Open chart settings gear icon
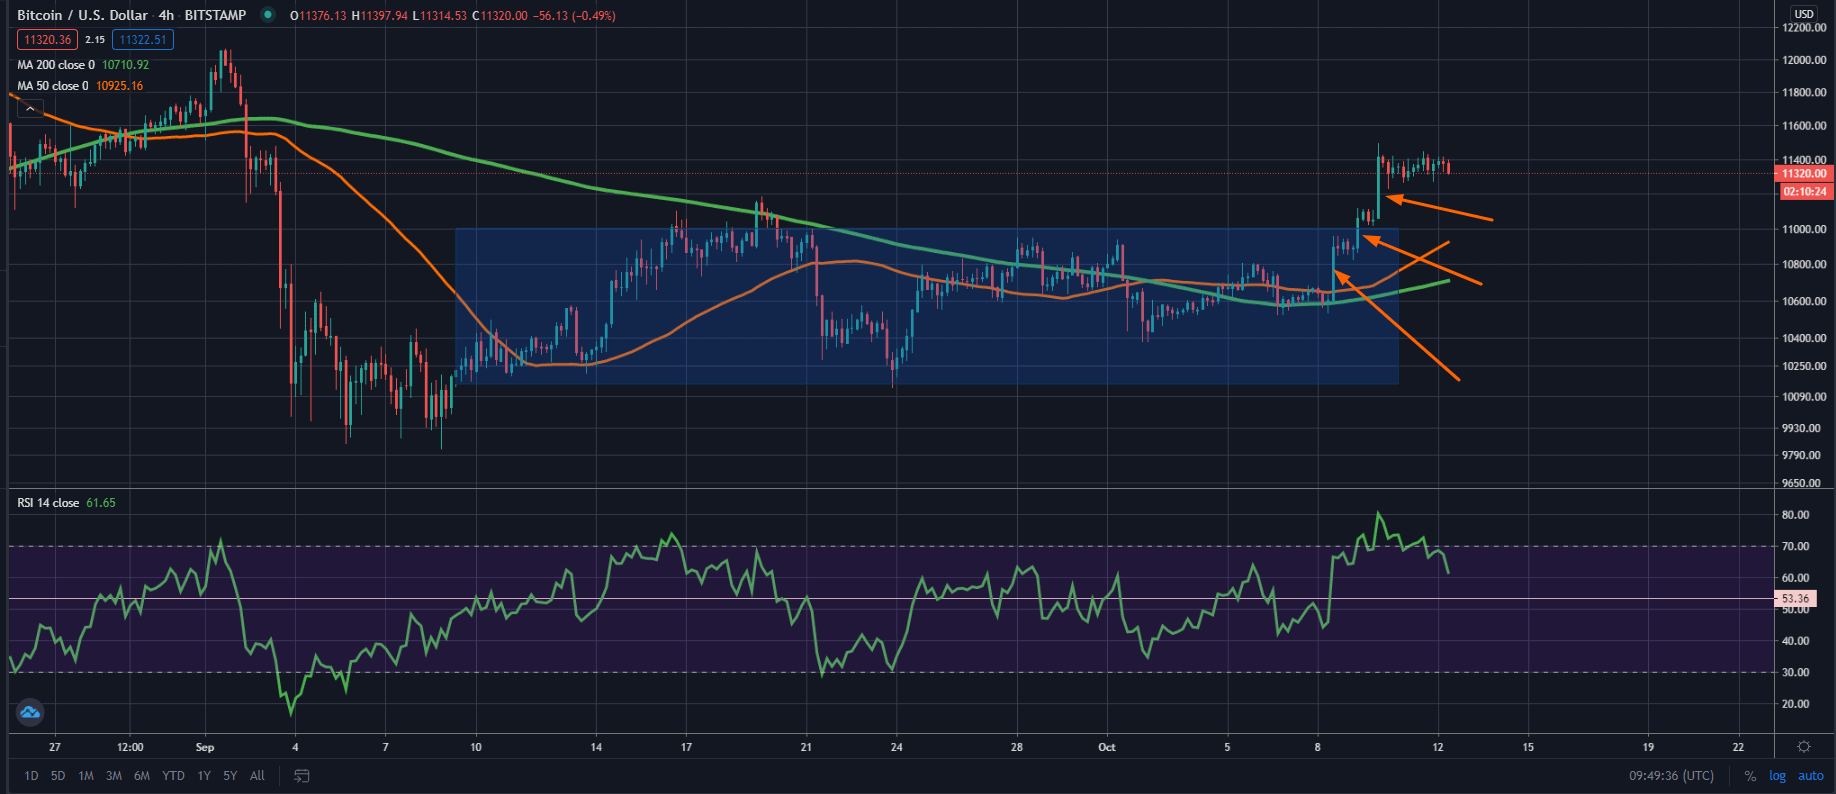 [x=1804, y=747]
